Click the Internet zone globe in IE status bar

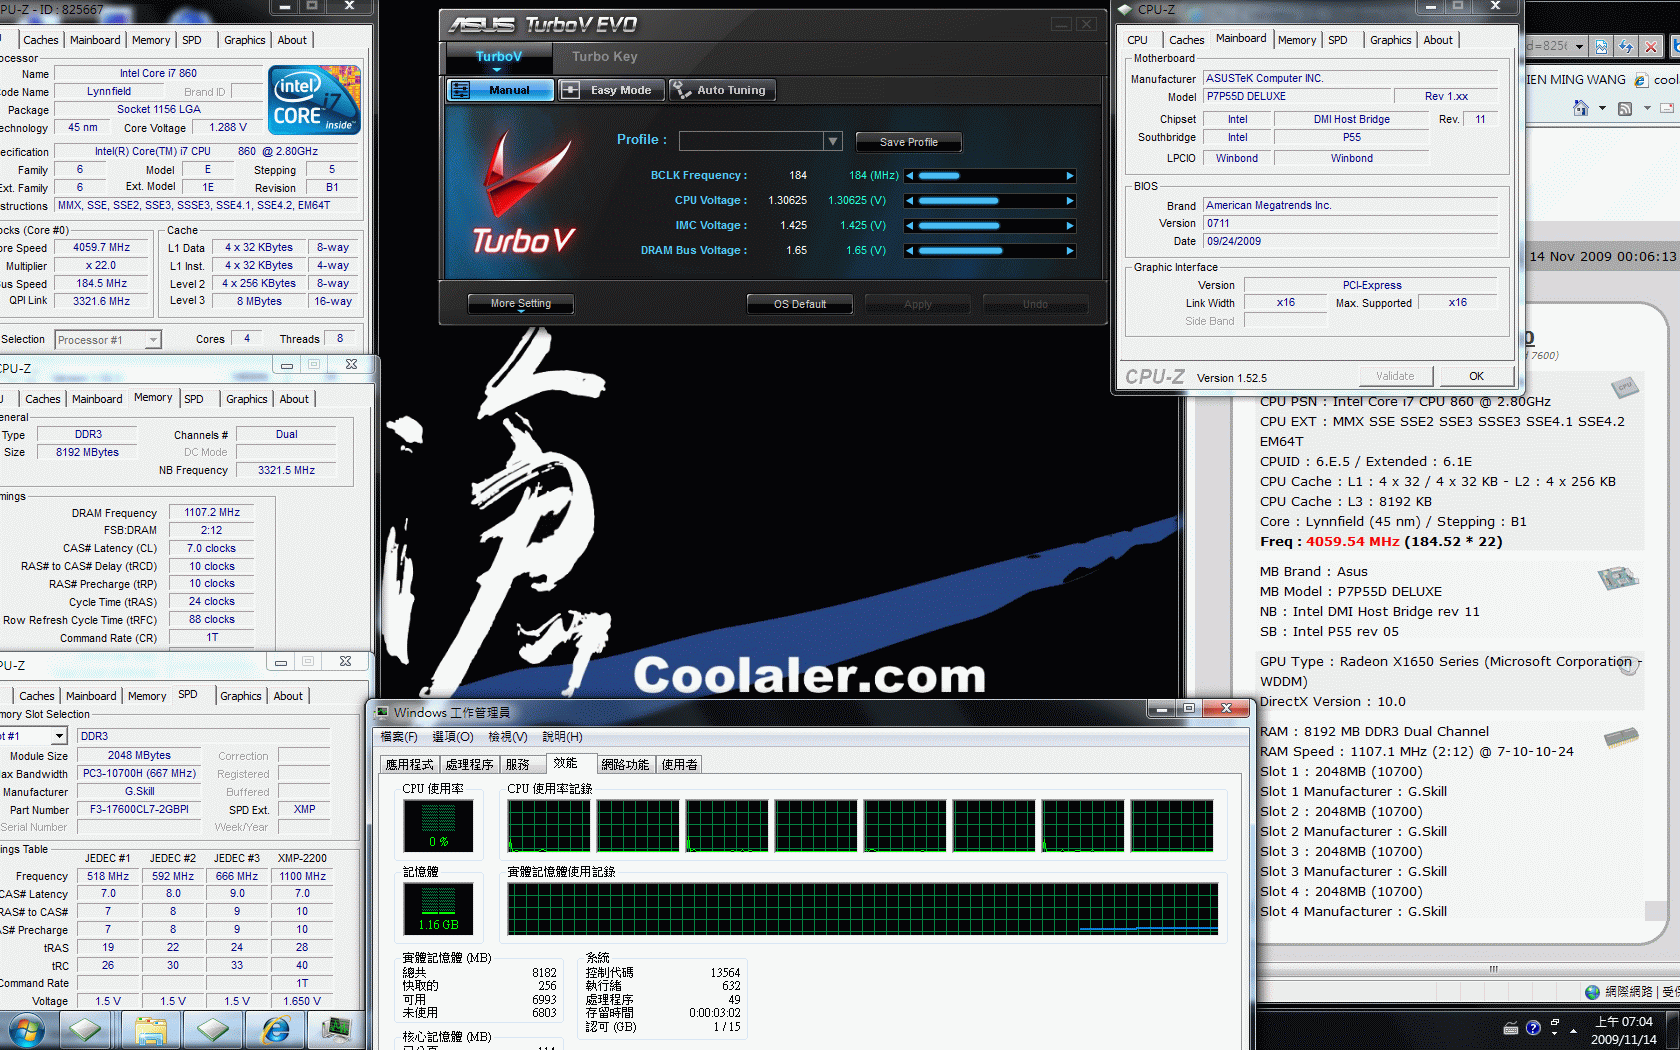[1593, 992]
